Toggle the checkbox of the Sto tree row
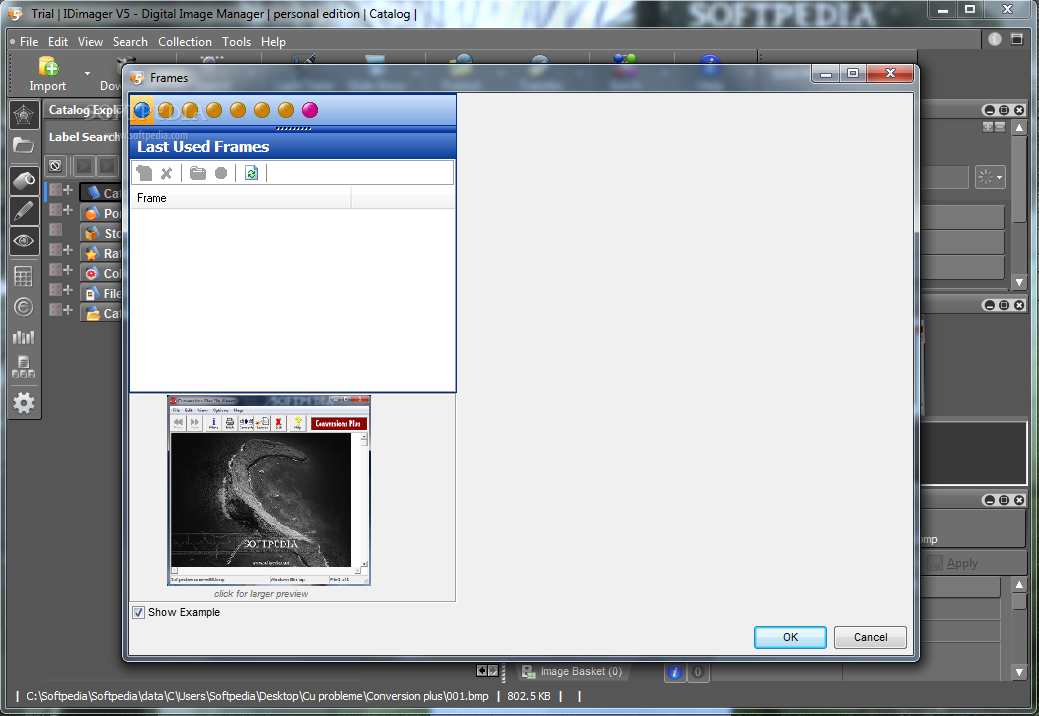This screenshot has height=716, width=1039. [x=55, y=229]
